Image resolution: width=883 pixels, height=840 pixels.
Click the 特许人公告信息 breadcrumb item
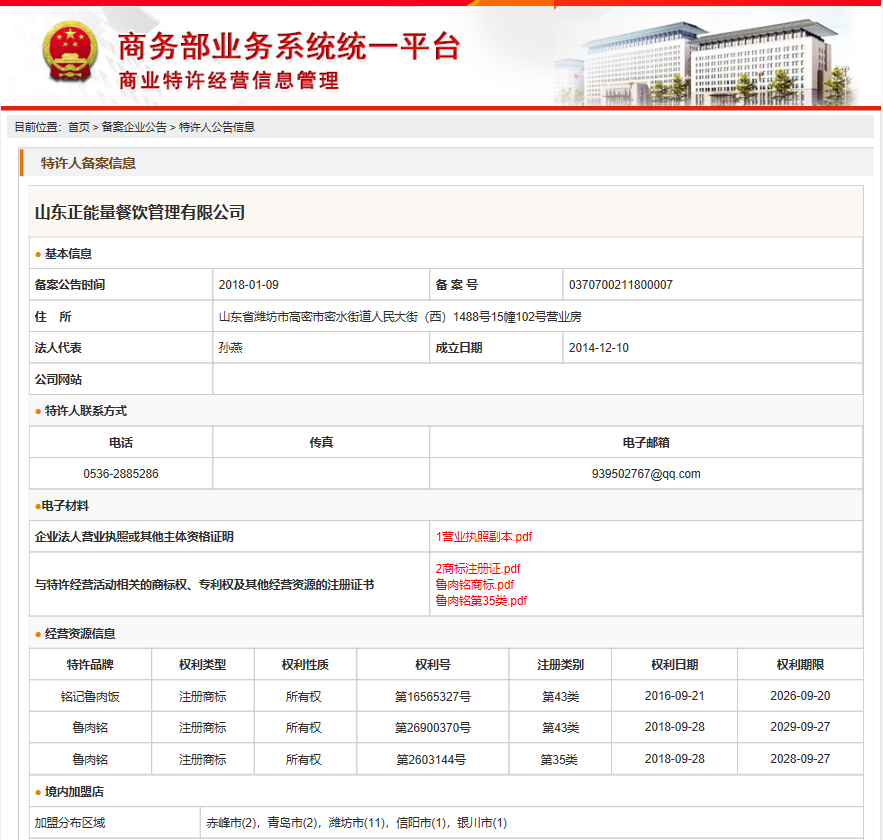coord(217,127)
